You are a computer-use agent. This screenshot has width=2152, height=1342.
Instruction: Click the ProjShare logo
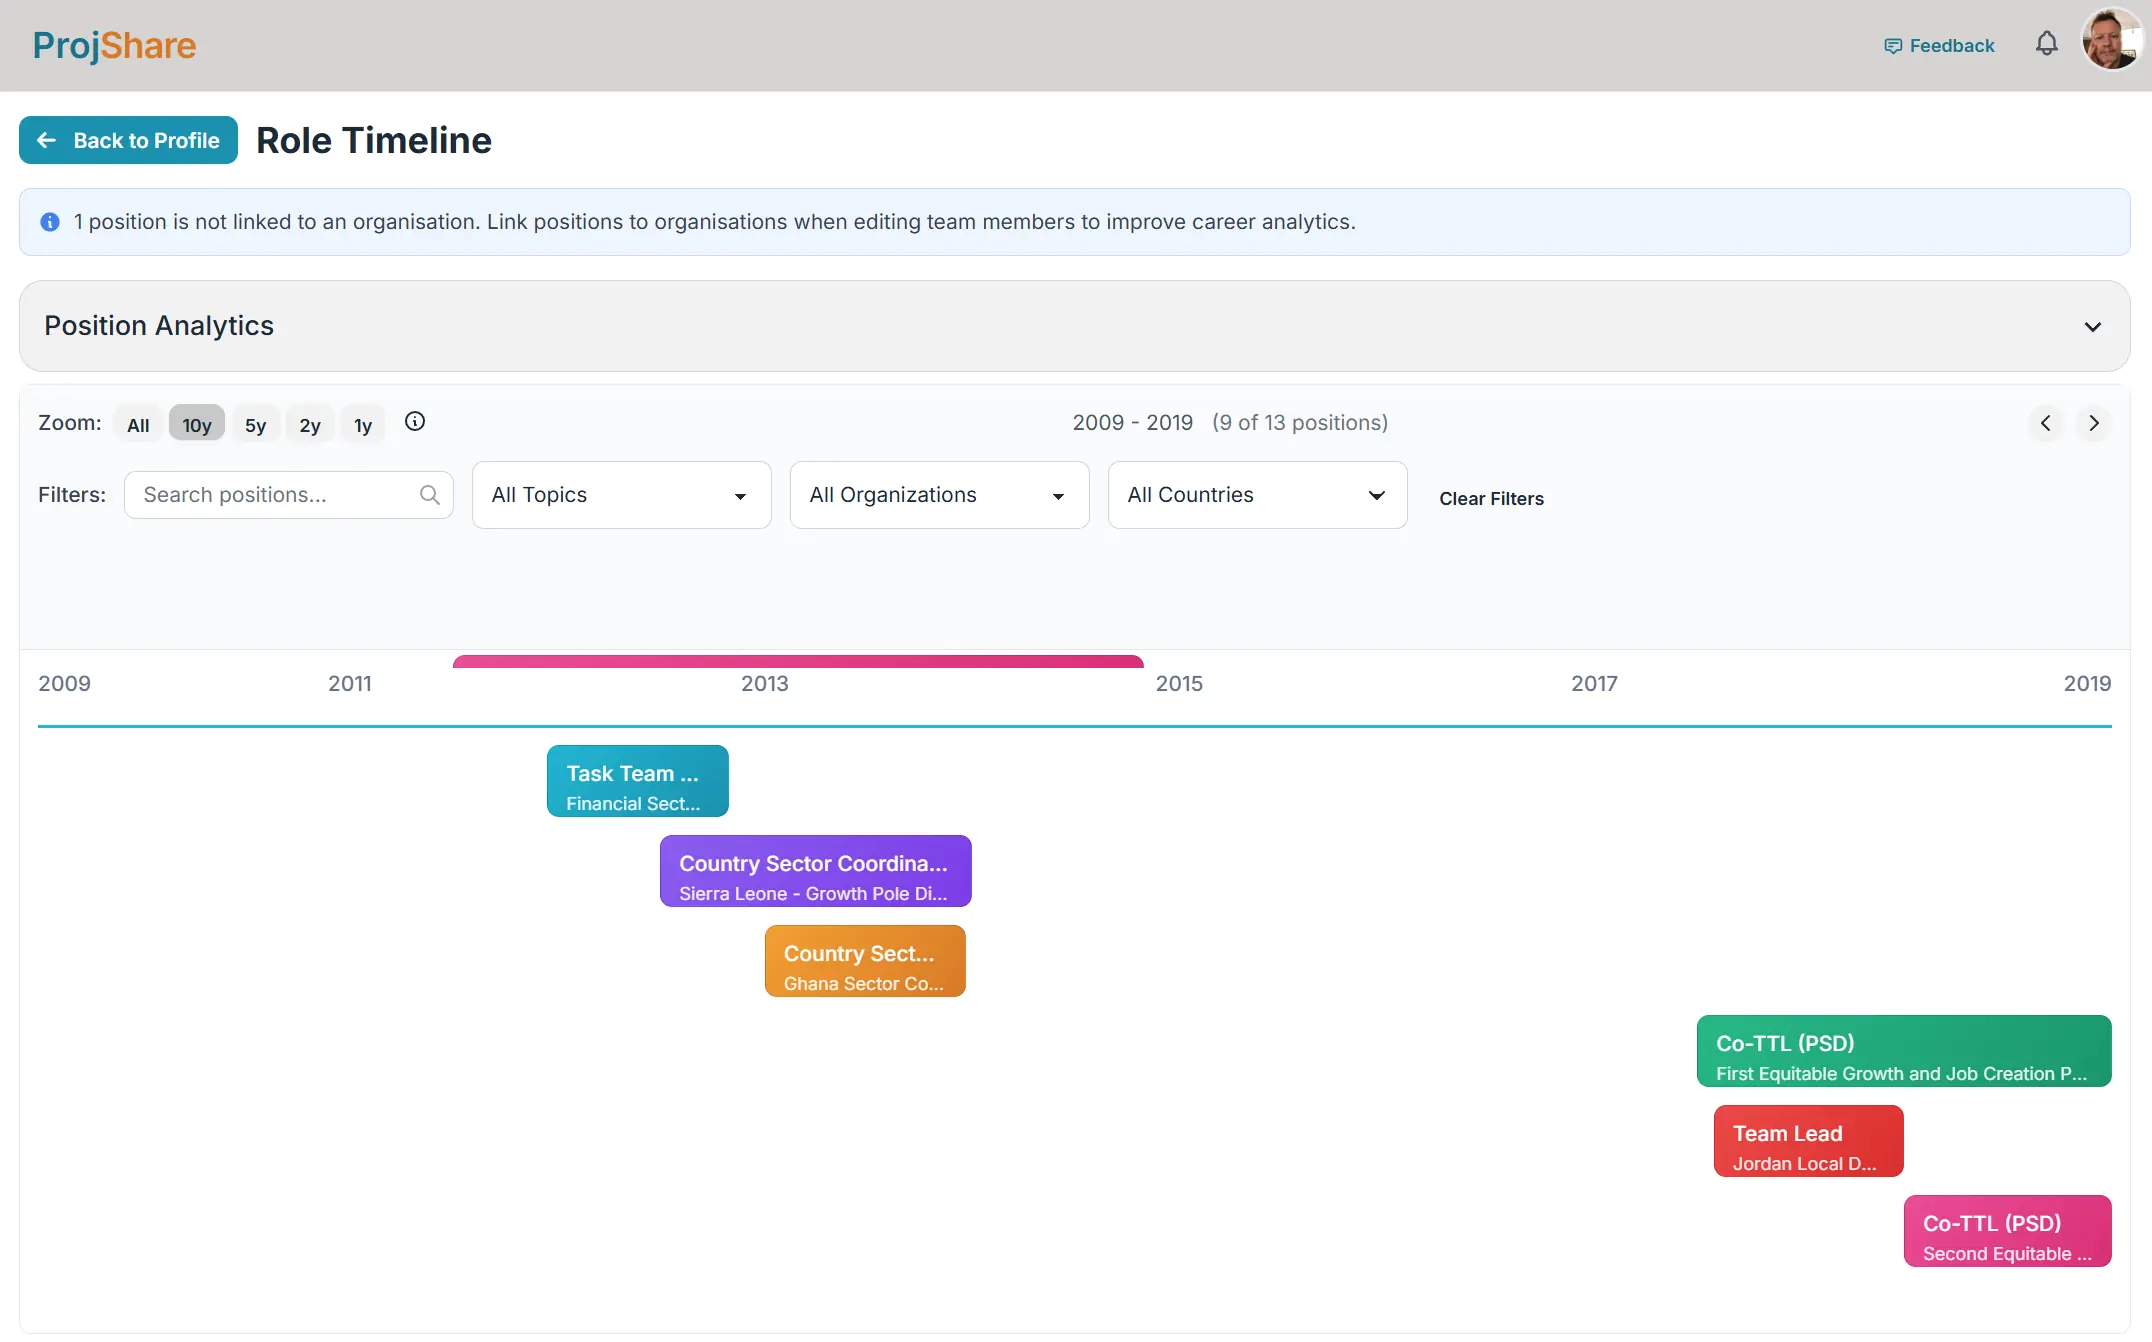[x=114, y=45]
